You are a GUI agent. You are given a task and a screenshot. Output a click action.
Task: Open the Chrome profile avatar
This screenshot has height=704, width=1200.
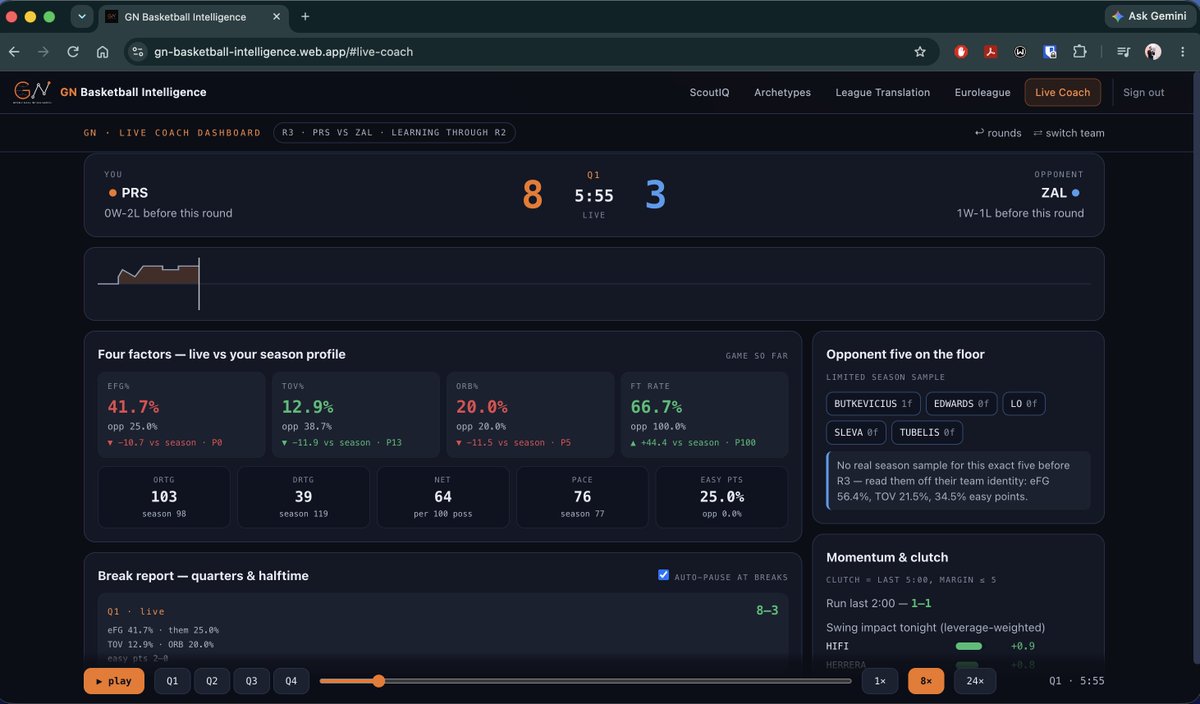tap(1153, 52)
